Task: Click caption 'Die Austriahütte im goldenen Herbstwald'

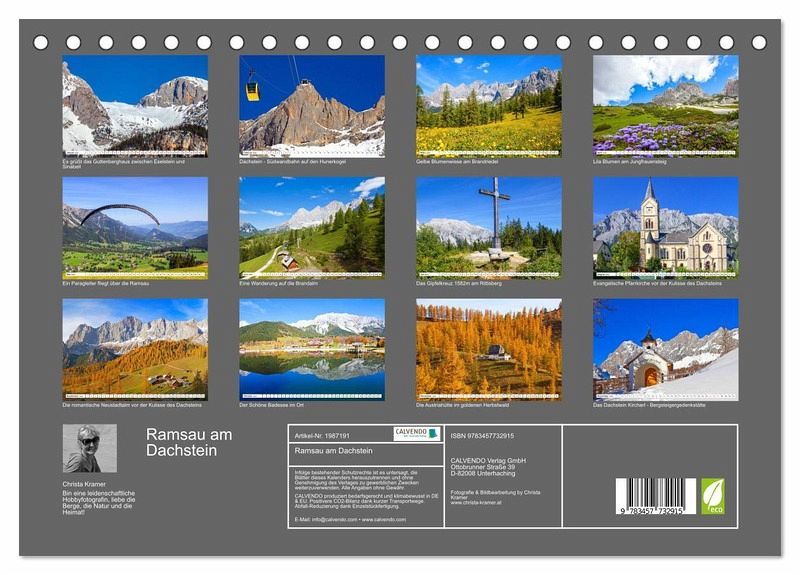Action: [462, 405]
